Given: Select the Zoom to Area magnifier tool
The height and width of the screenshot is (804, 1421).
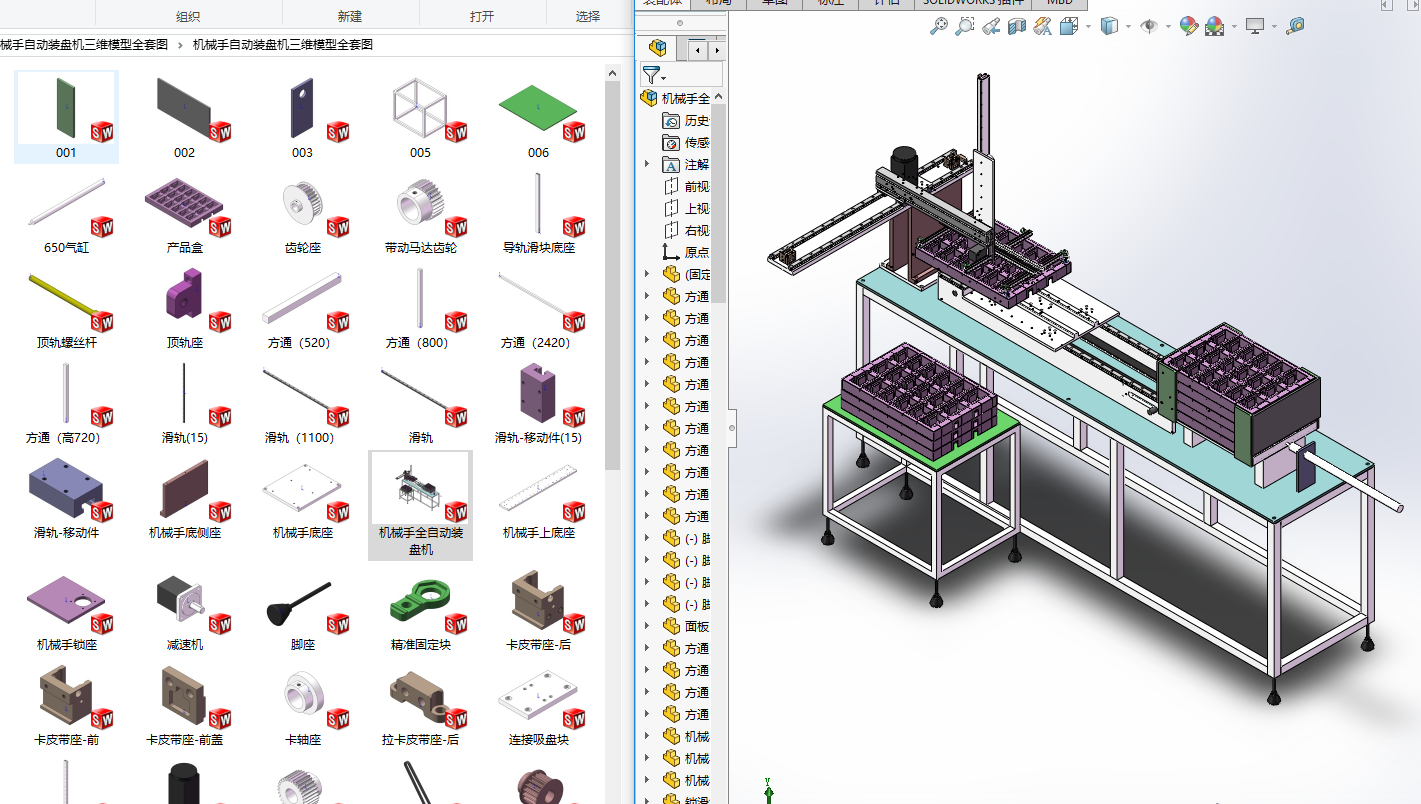Looking at the screenshot, I should pos(964,27).
